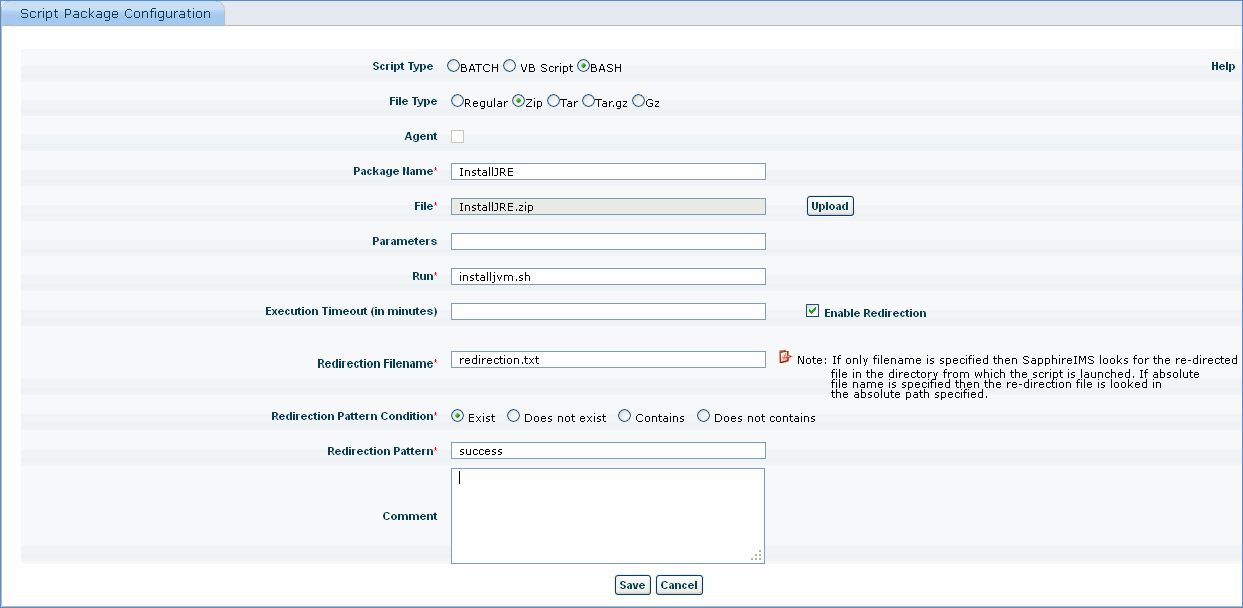Disable the Enable Redirection checkbox
This screenshot has height=608, width=1243.
point(813,311)
